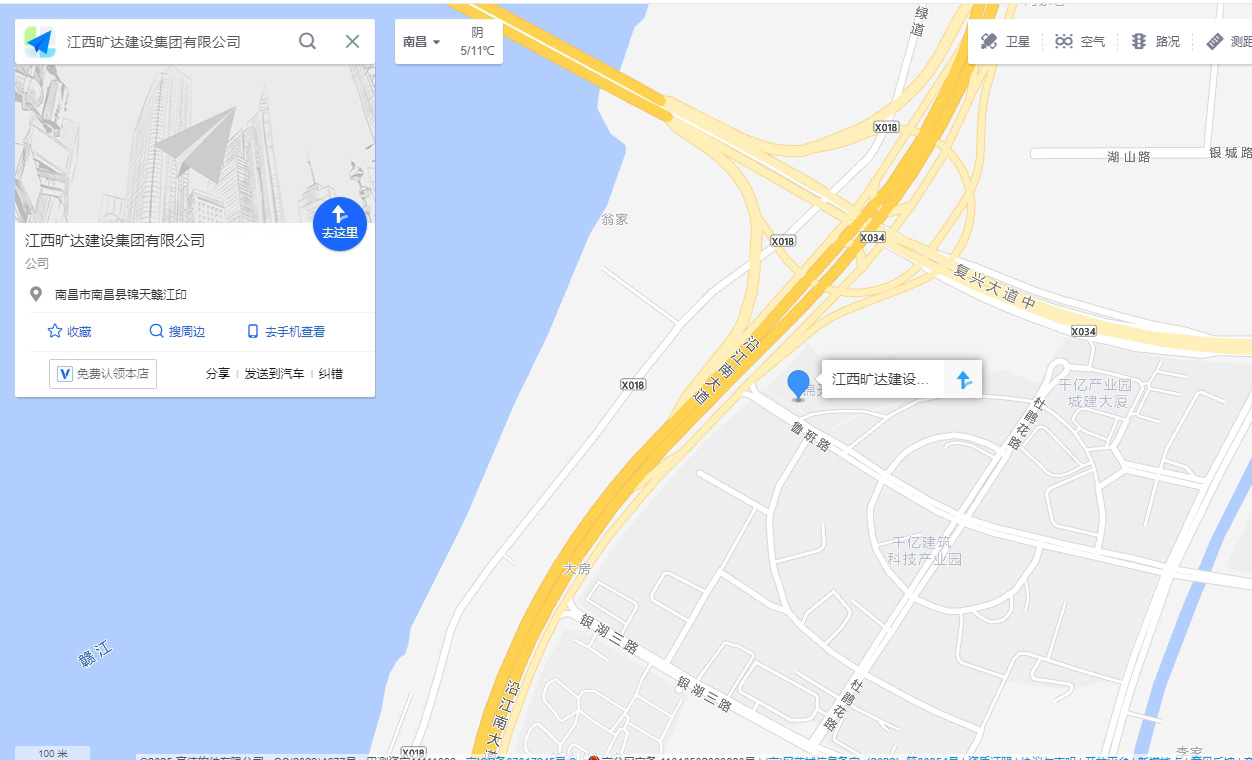Expand the 南昌 city dropdown
Viewport: 1252px width, 760px height.
pyautogui.click(x=422, y=42)
